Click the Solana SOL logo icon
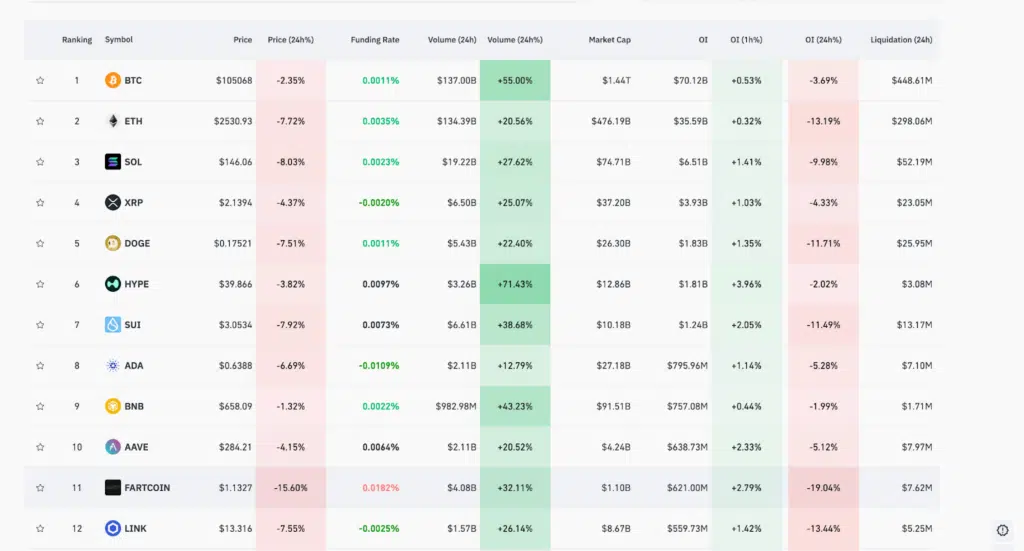This screenshot has height=551, width=1024. click(113, 162)
